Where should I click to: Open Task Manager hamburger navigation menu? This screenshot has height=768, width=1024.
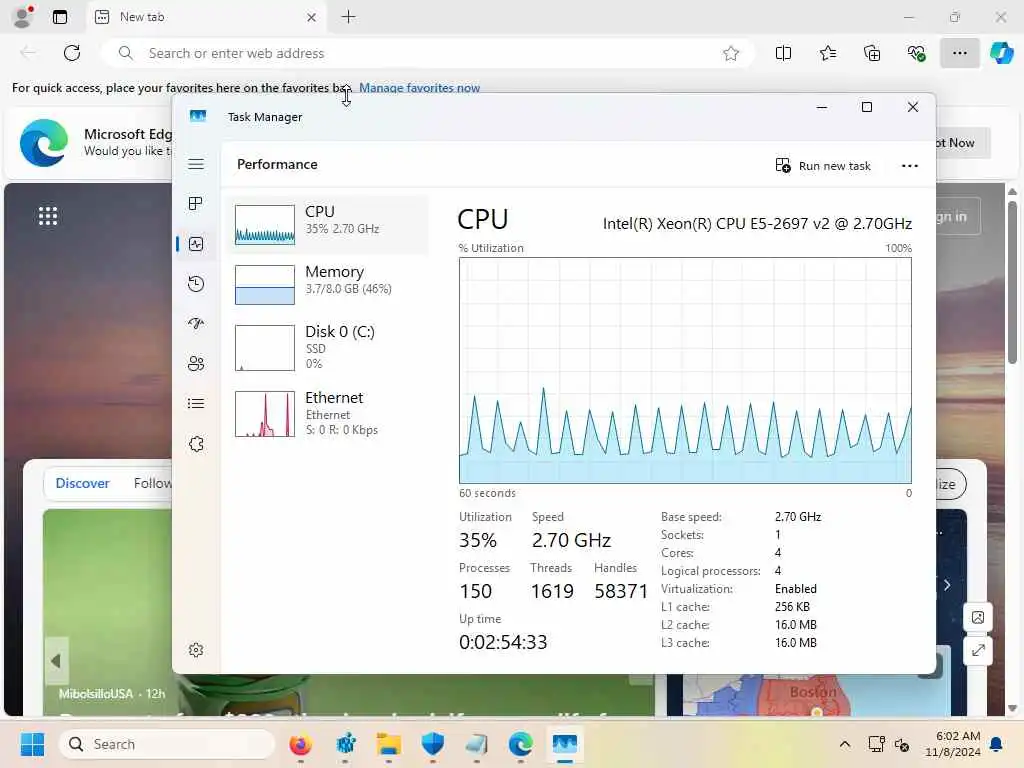point(196,164)
